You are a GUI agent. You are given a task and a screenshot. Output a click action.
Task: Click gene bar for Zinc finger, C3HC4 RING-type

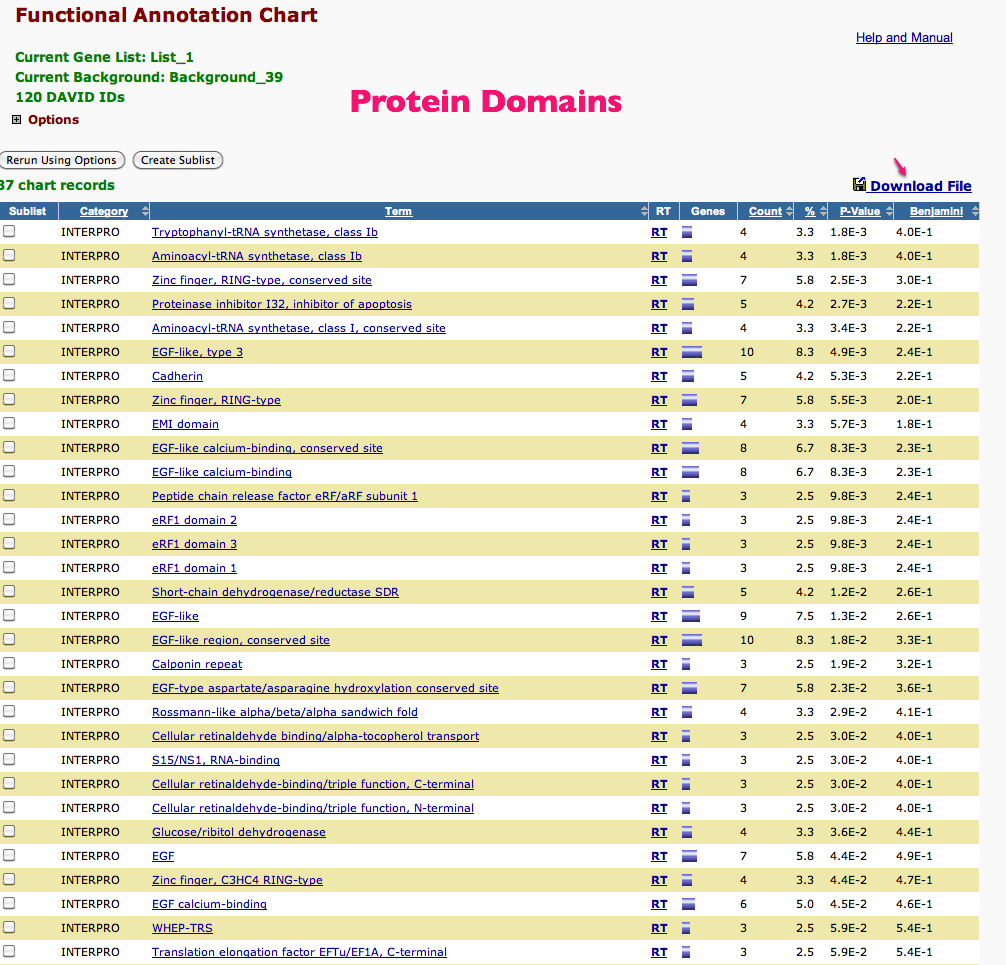pos(686,880)
